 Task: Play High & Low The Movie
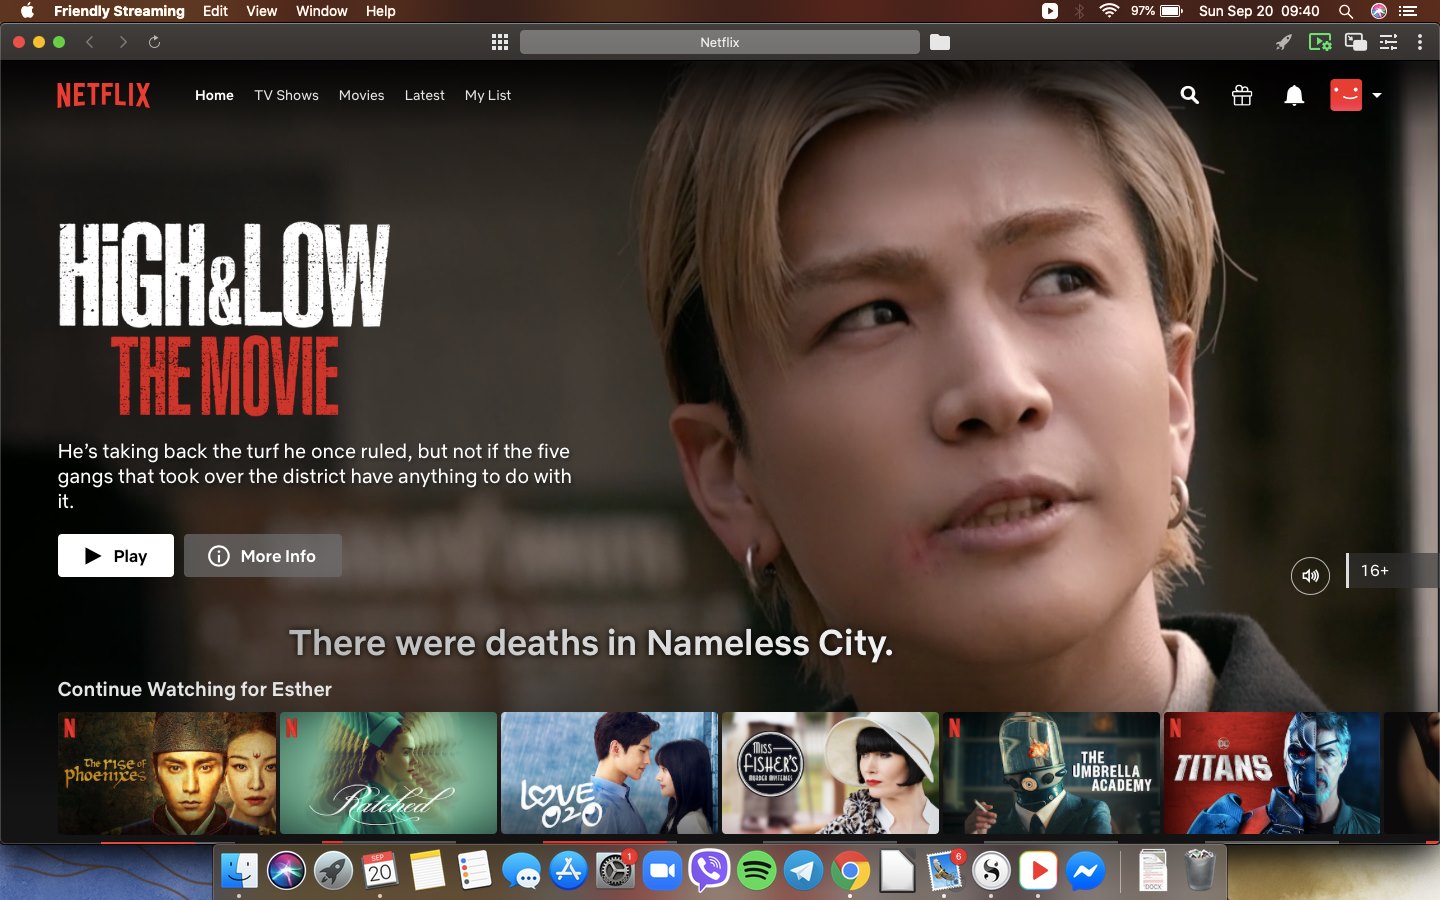[x=116, y=556]
